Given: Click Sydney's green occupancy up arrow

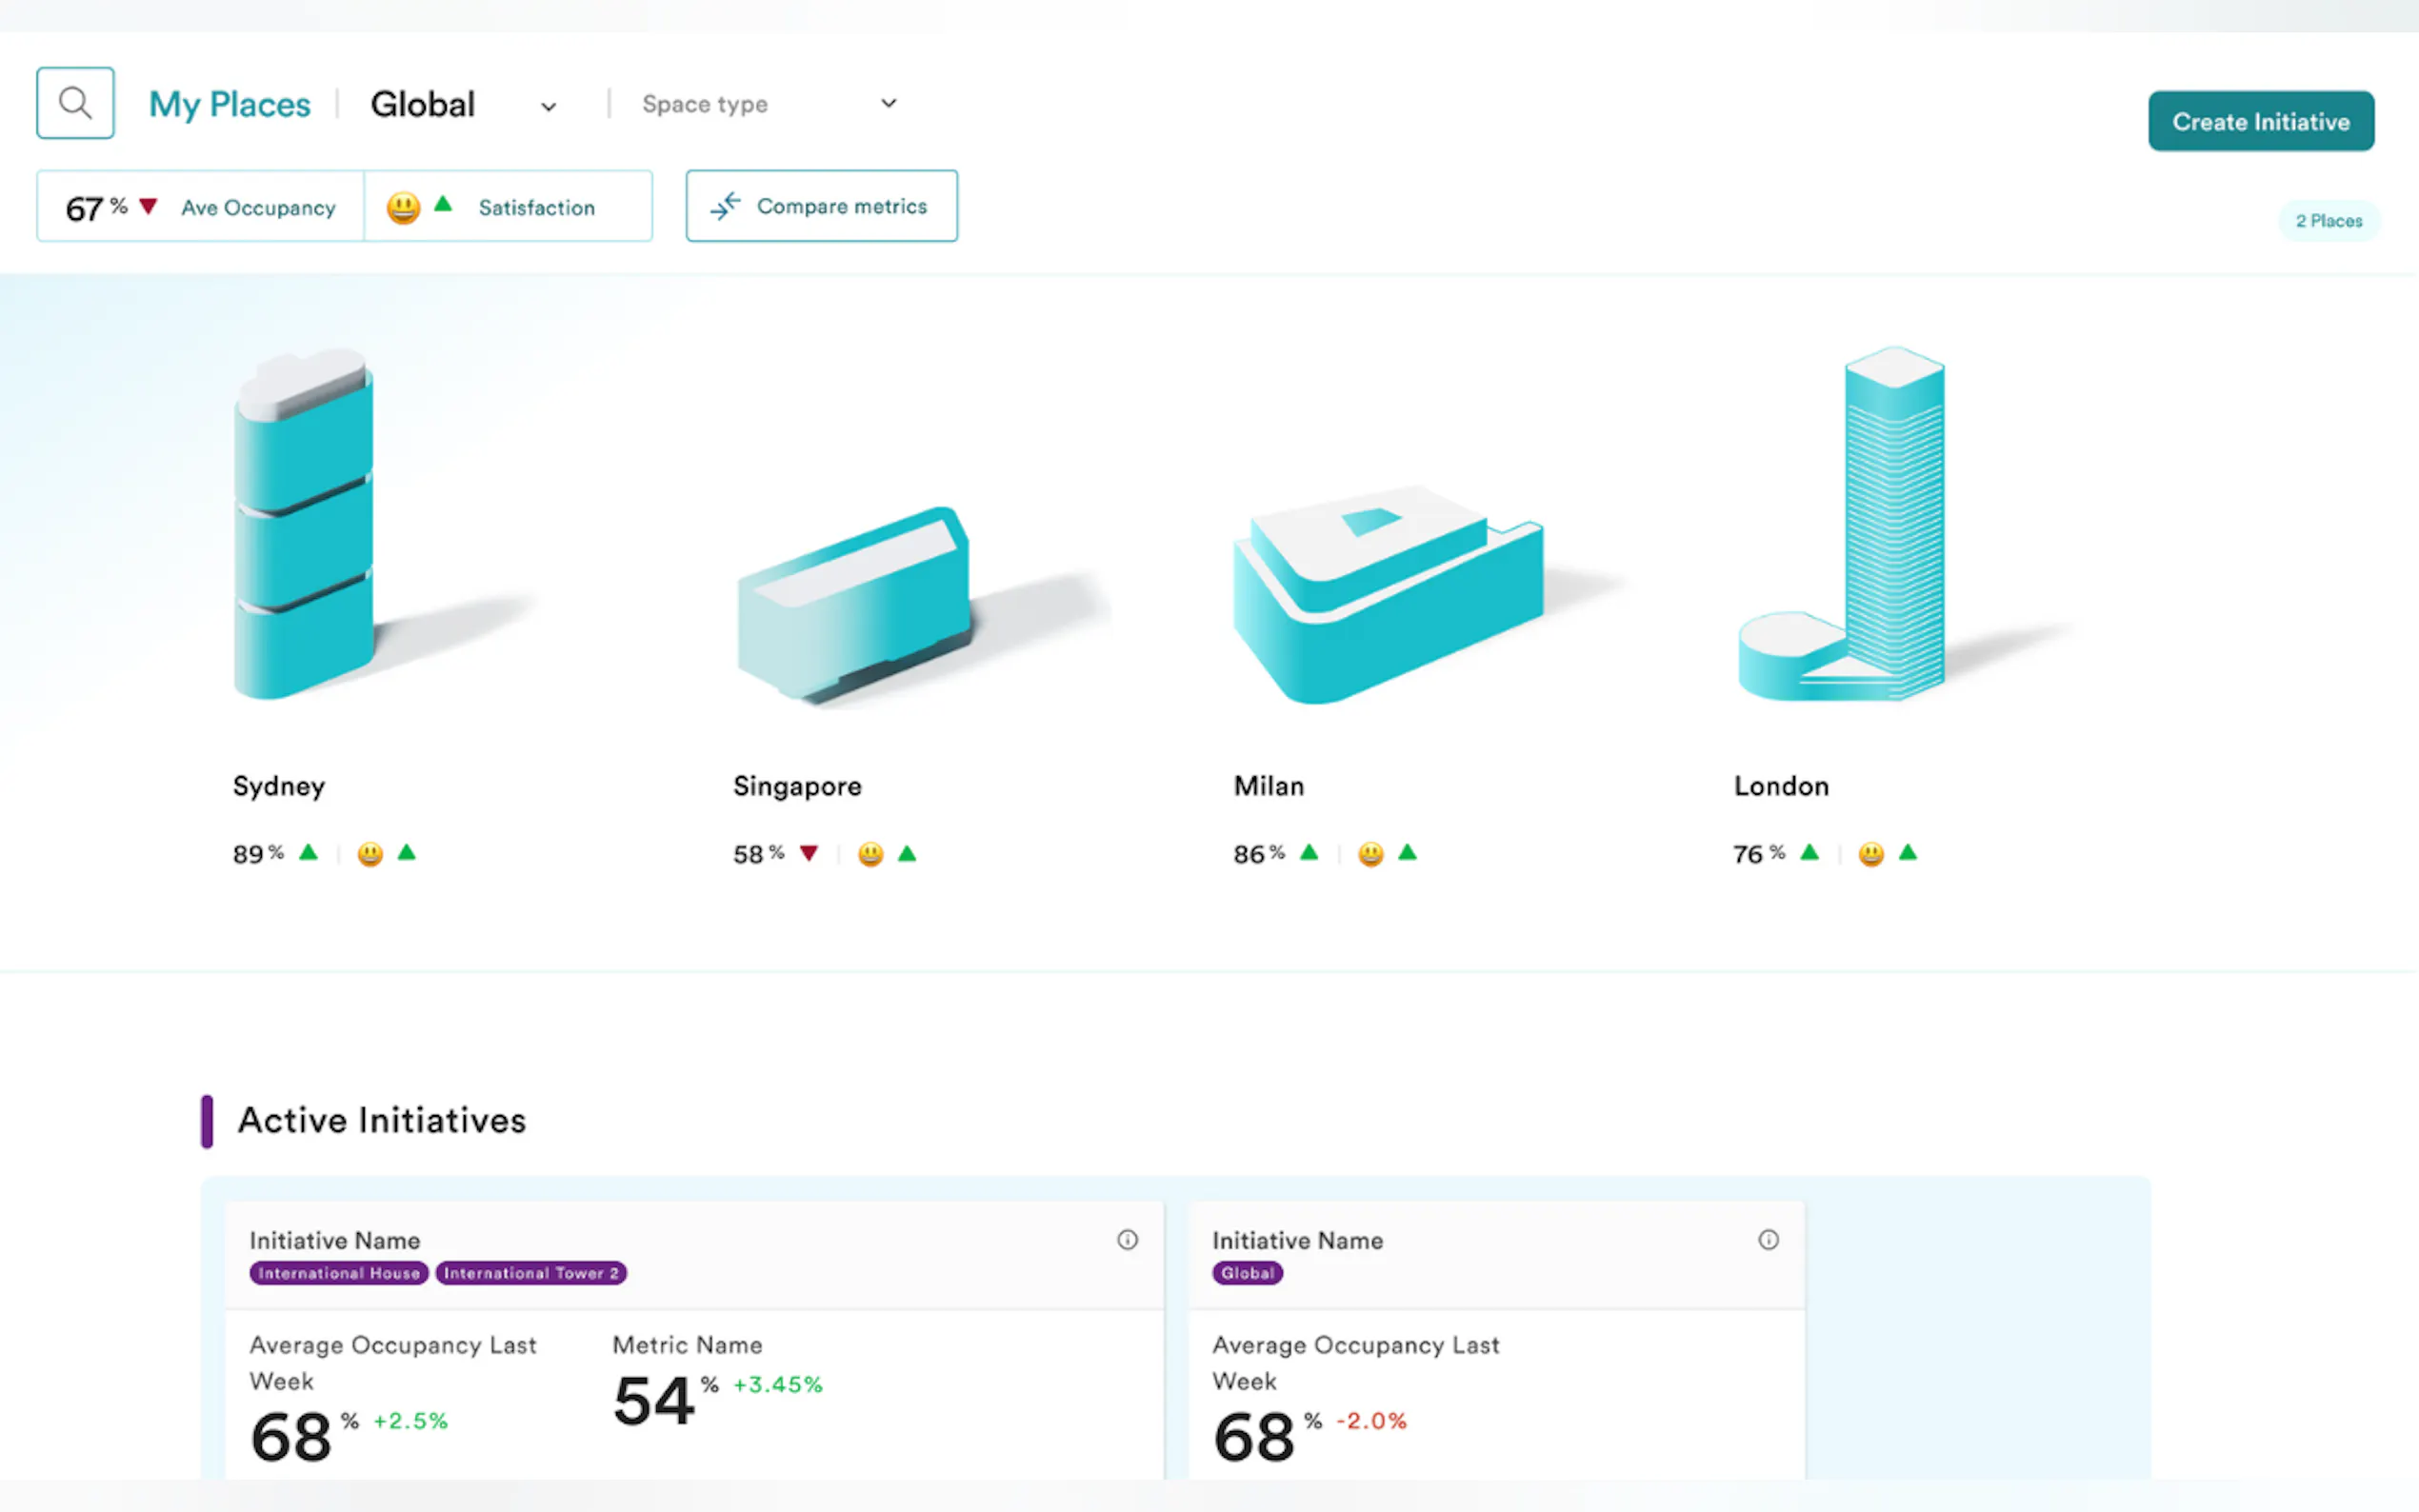Looking at the screenshot, I should point(309,852).
